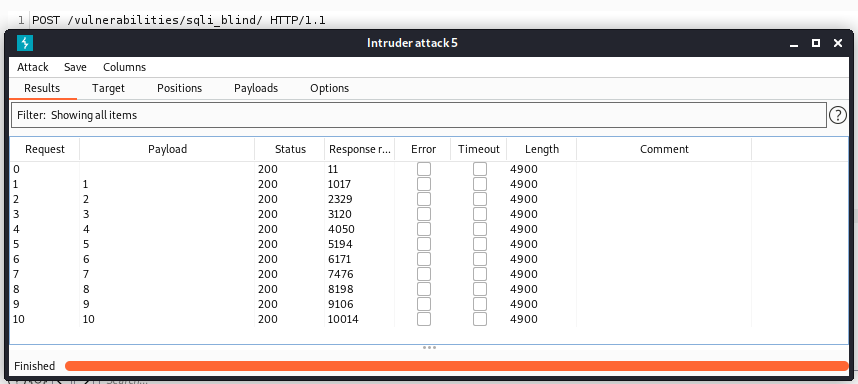
Task: Toggle Error checkbox for request 1
Action: tap(424, 184)
